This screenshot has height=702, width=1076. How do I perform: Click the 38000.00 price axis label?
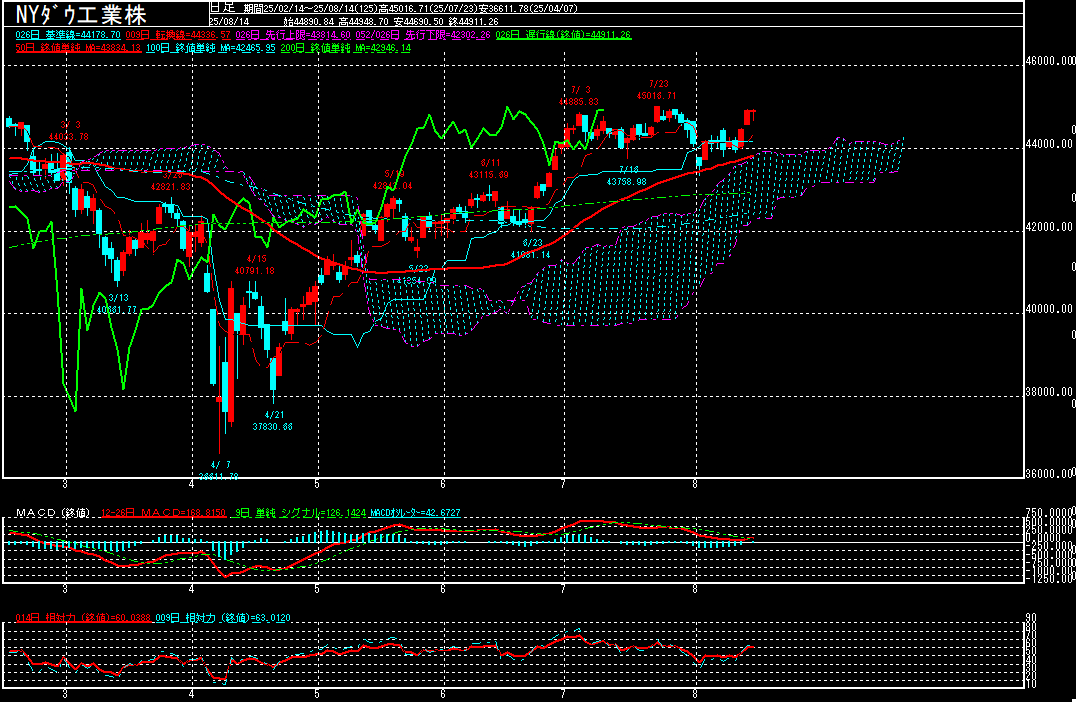point(1049,392)
